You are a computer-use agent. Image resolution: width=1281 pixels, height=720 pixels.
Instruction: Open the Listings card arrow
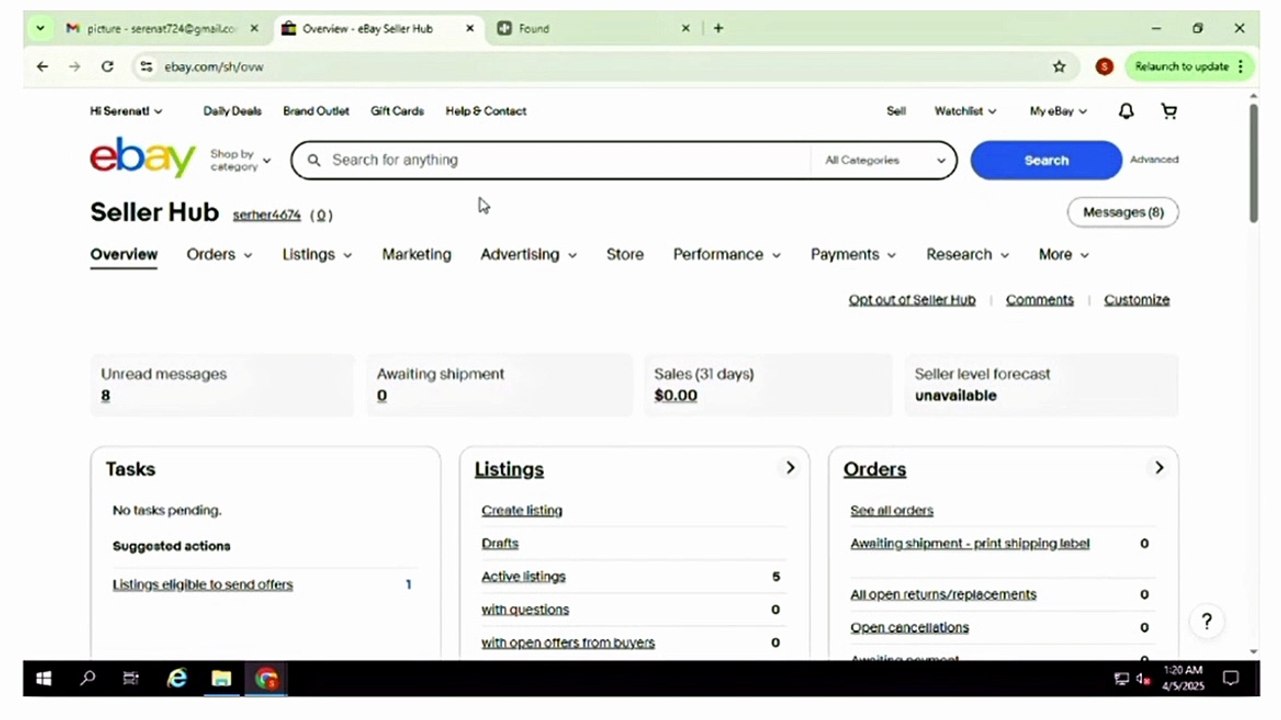(790, 468)
